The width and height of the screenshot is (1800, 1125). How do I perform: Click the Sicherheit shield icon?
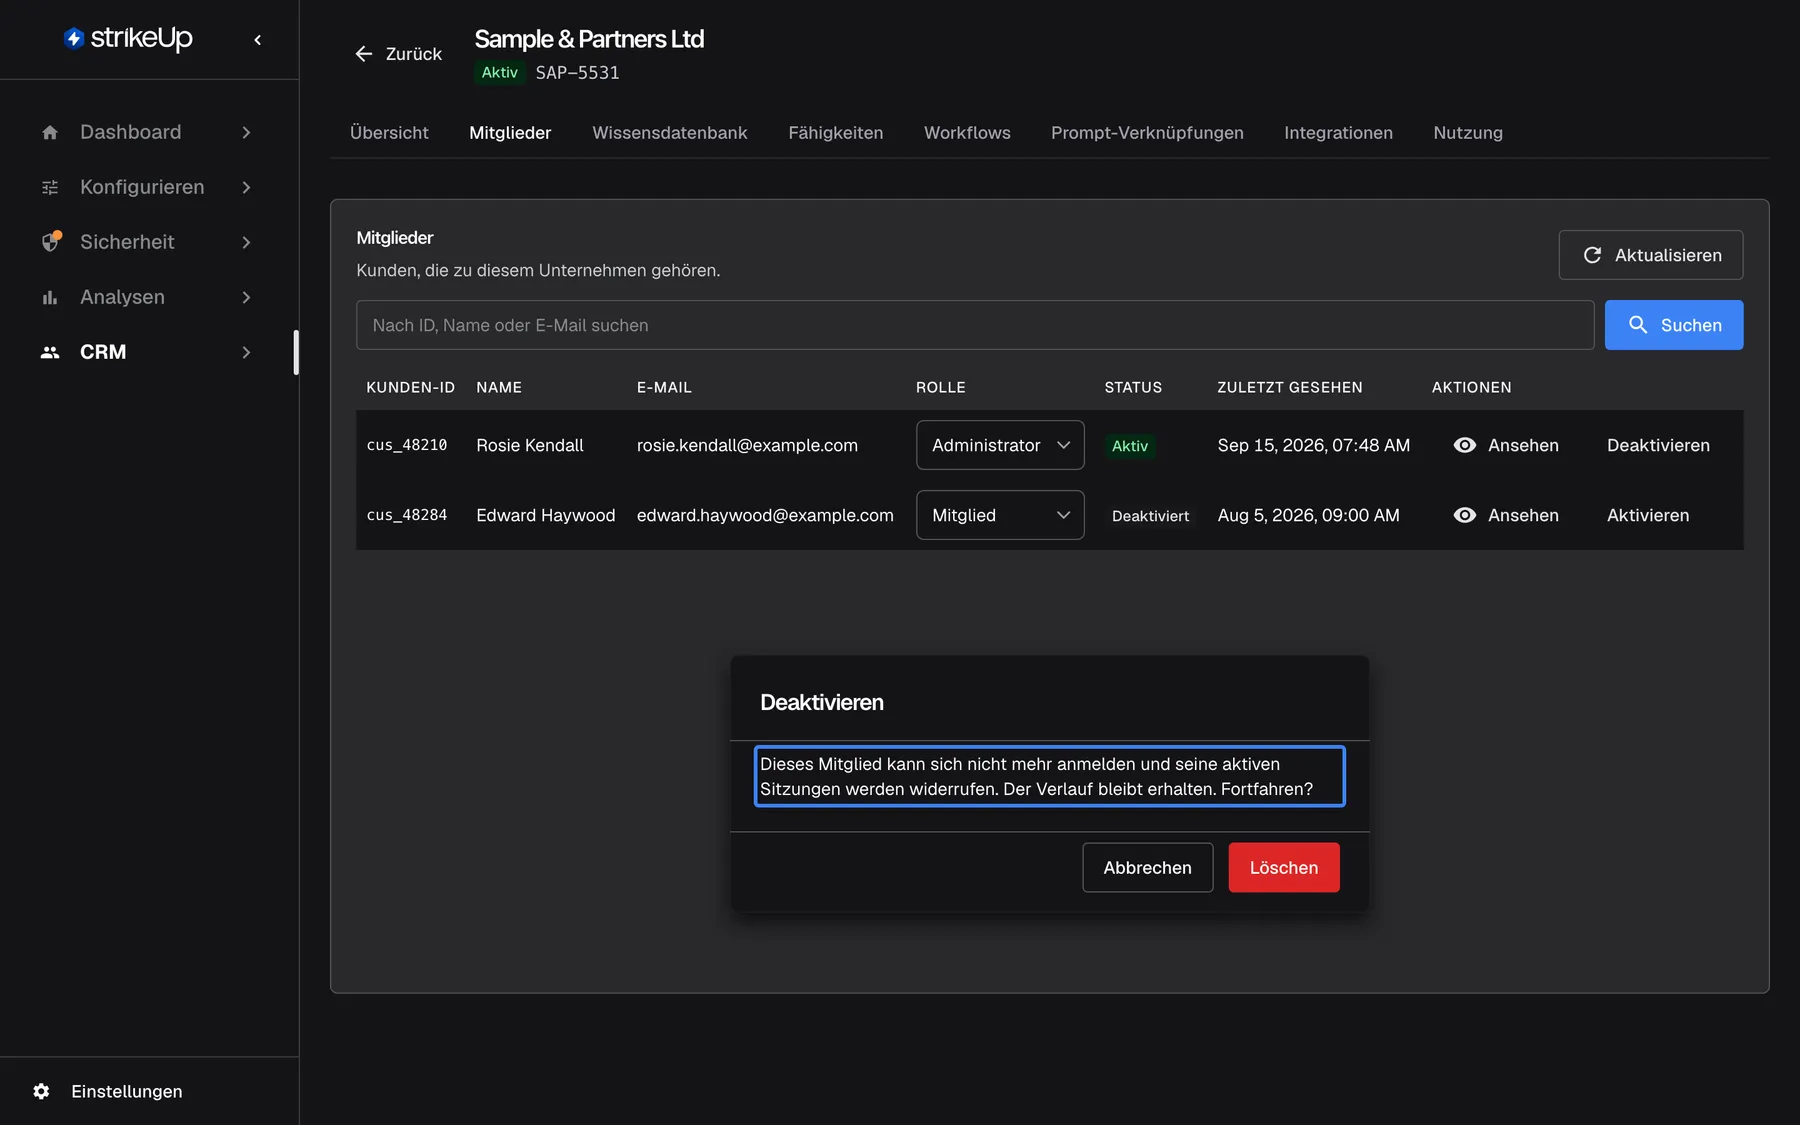(51, 241)
